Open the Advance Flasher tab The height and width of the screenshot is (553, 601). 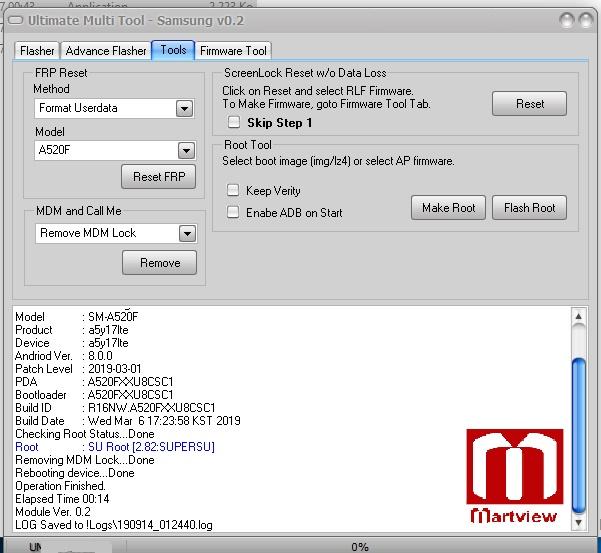[x=105, y=51]
